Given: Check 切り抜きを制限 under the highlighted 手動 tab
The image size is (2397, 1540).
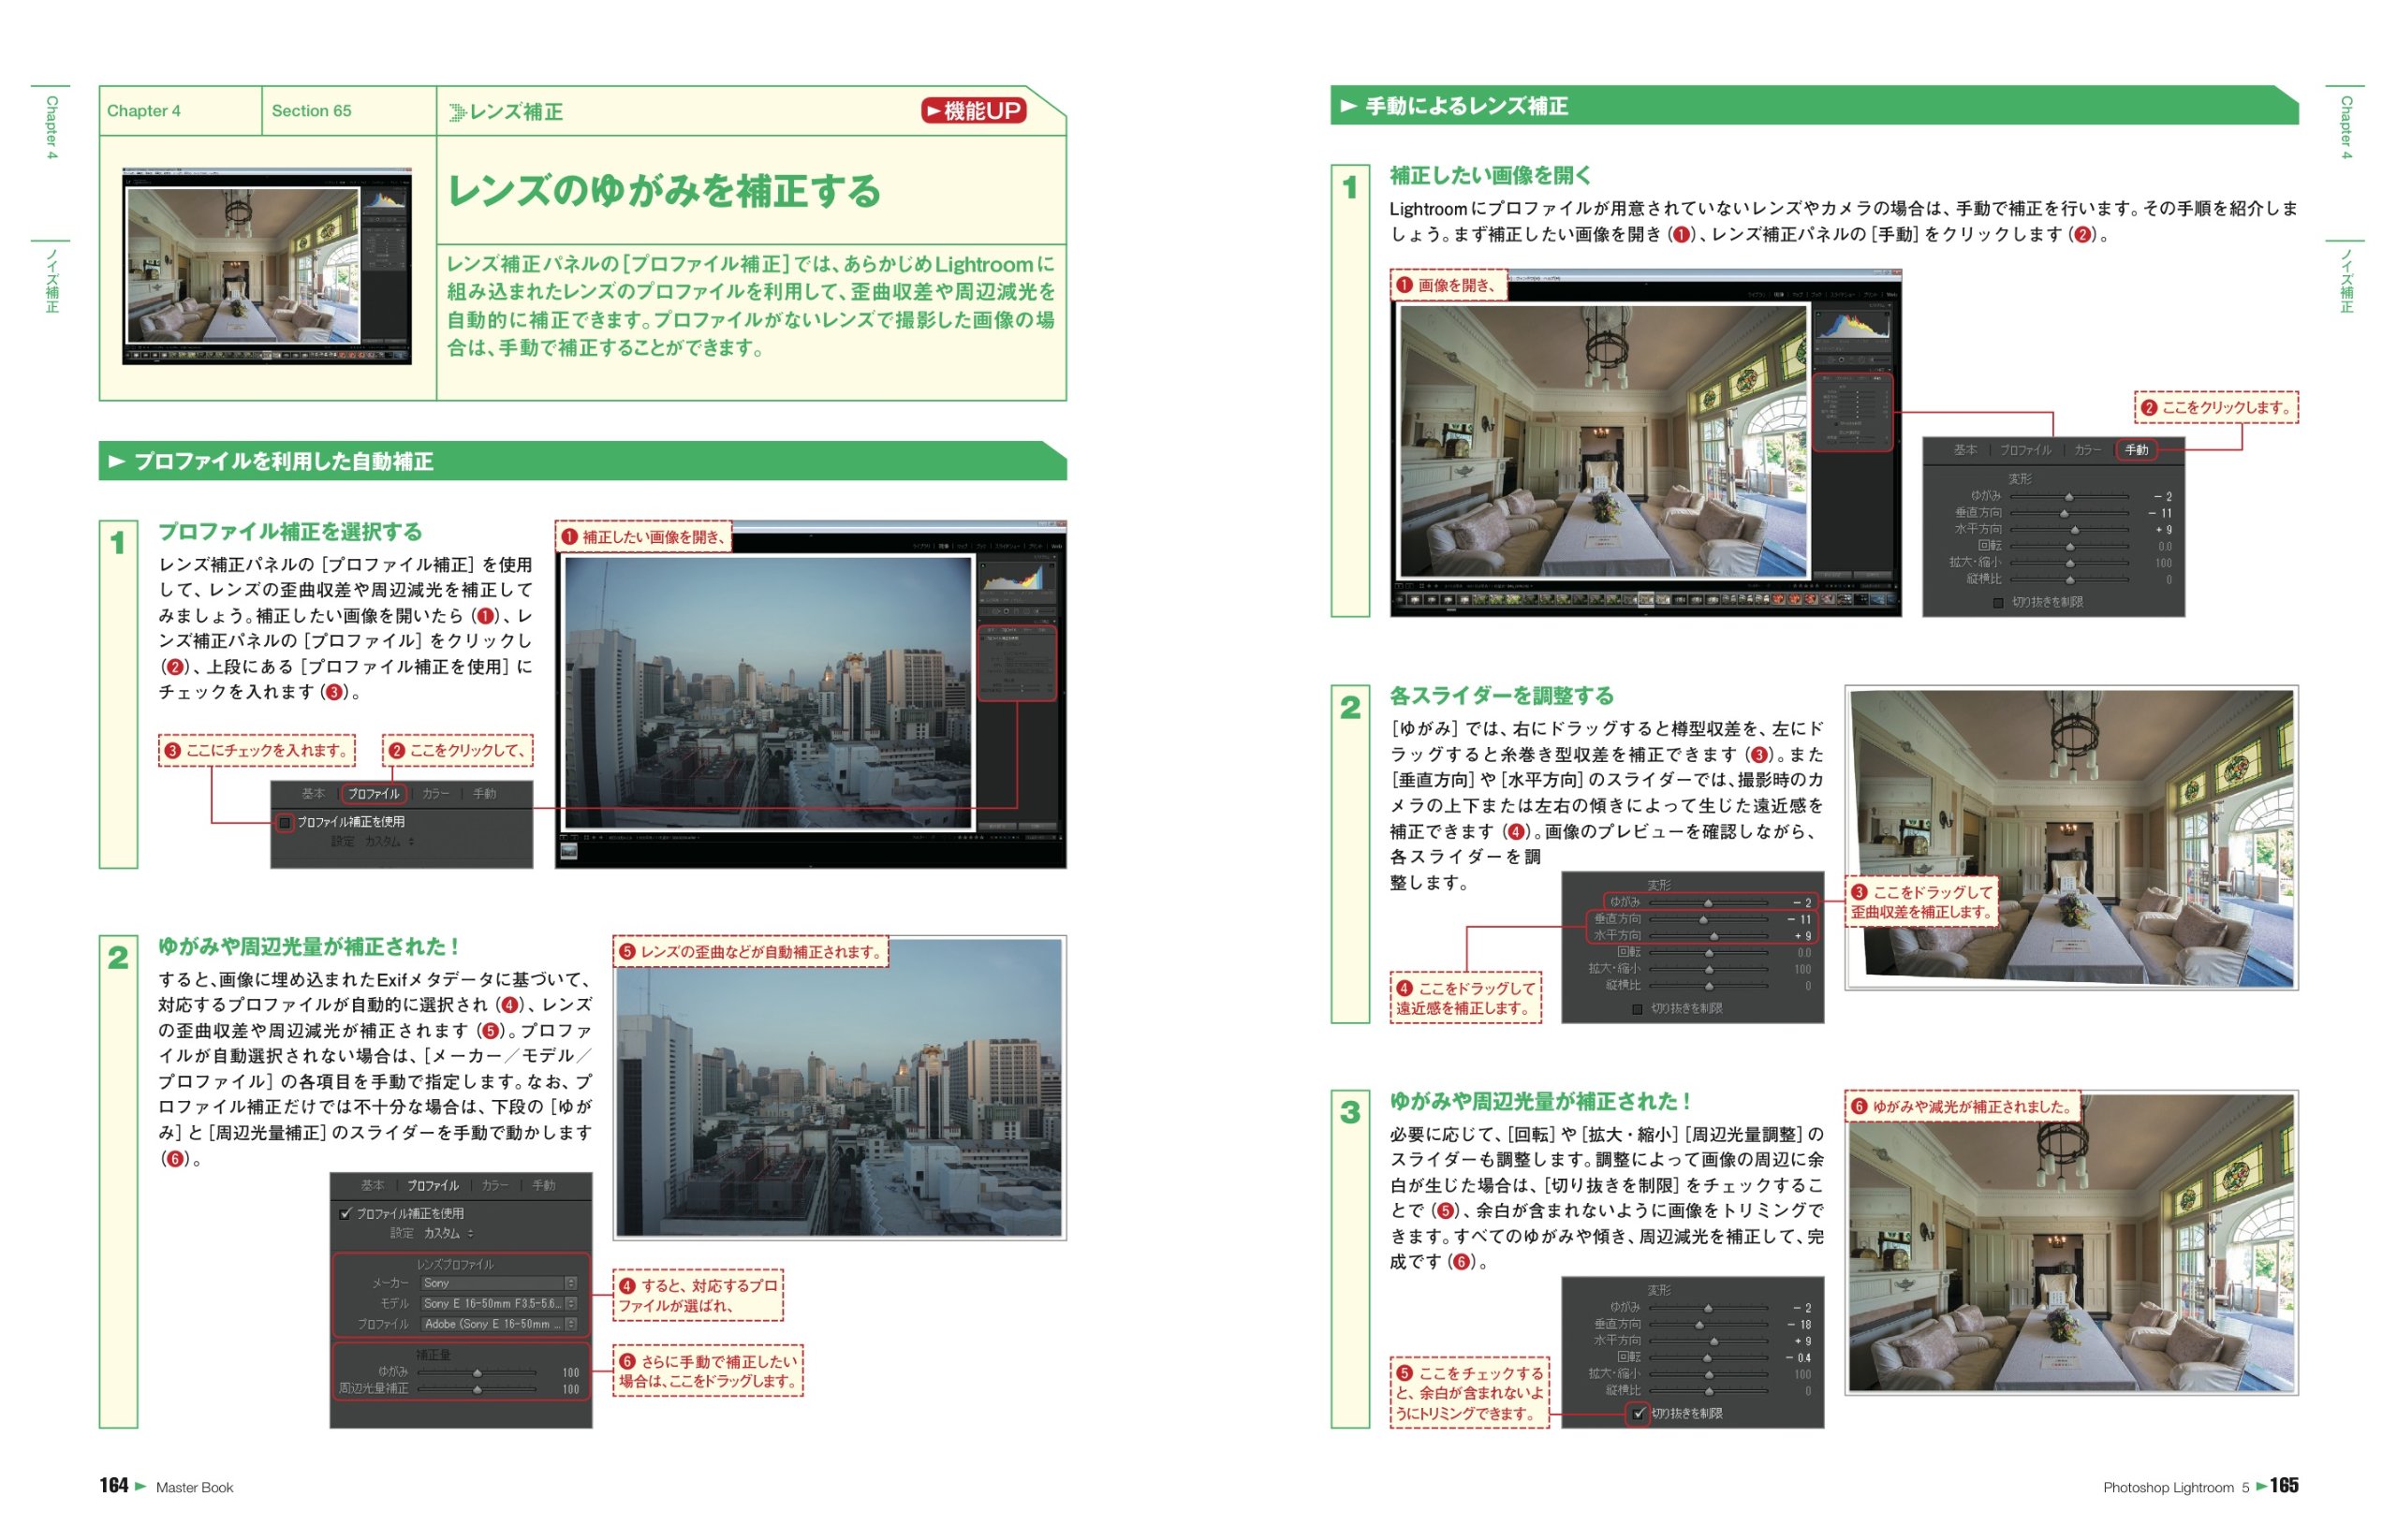Looking at the screenshot, I should (1997, 602).
